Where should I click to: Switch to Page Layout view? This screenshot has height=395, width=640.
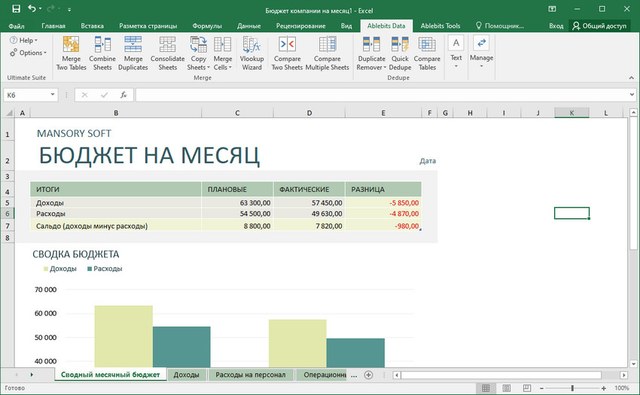click(x=506, y=388)
